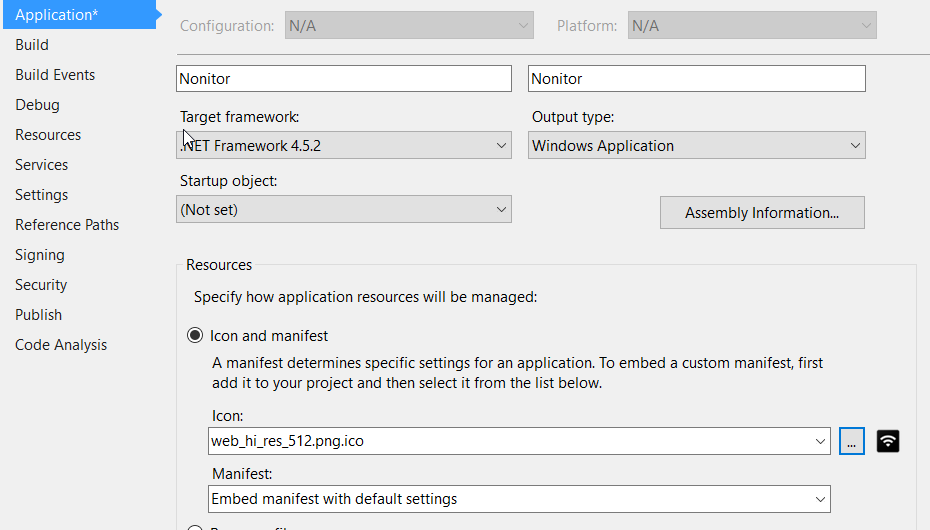Open the Reference Paths tab
The width and height of the screenshot is (930, 530).
click(67, 225)
